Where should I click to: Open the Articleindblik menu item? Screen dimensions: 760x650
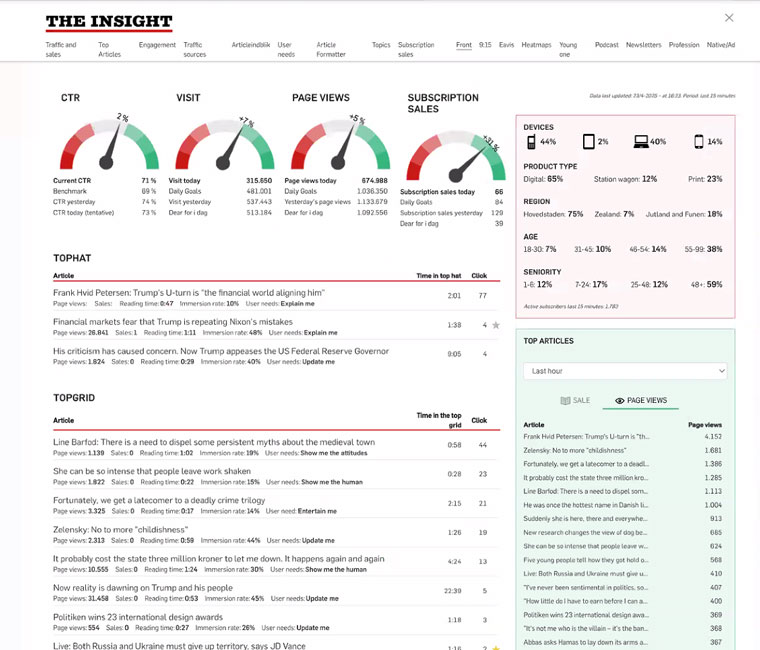[251, 45]
